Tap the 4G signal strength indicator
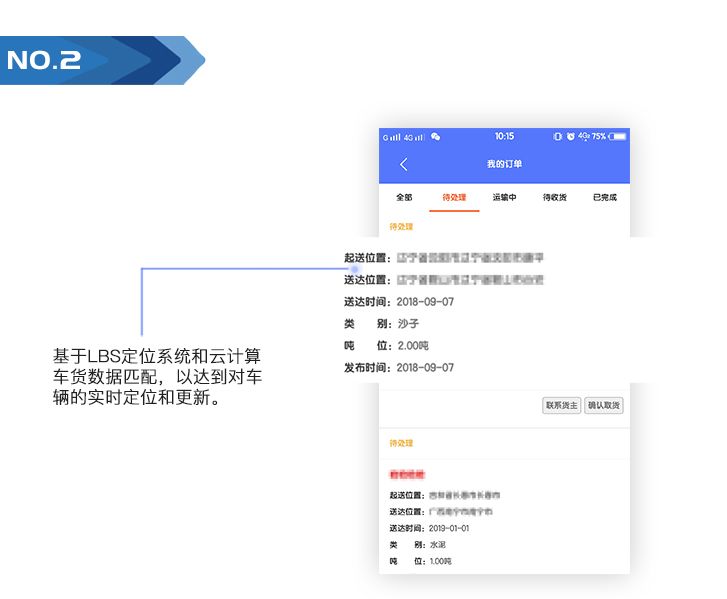727x599 pixels. pos(414,137)
